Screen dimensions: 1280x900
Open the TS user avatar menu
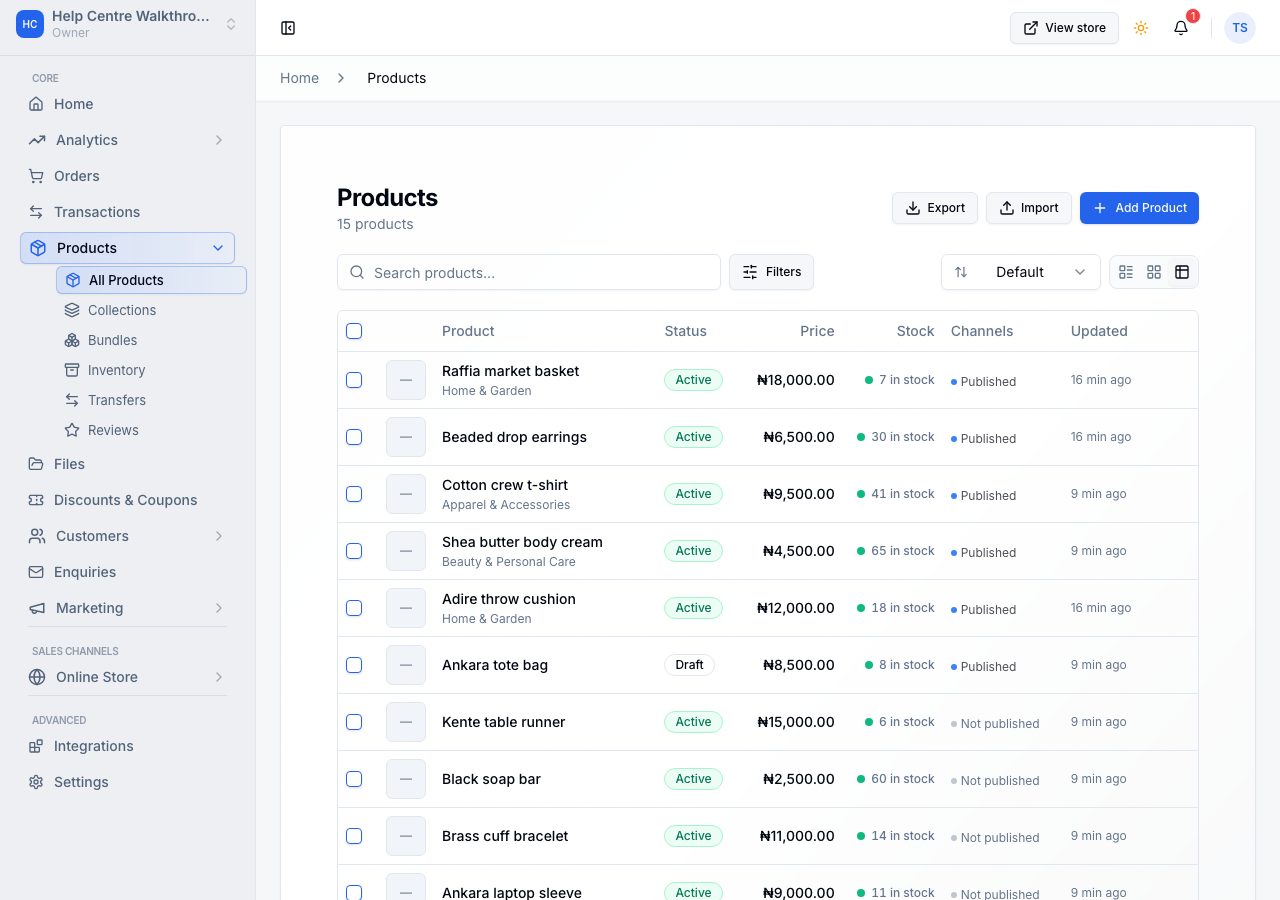[1240, 28]
